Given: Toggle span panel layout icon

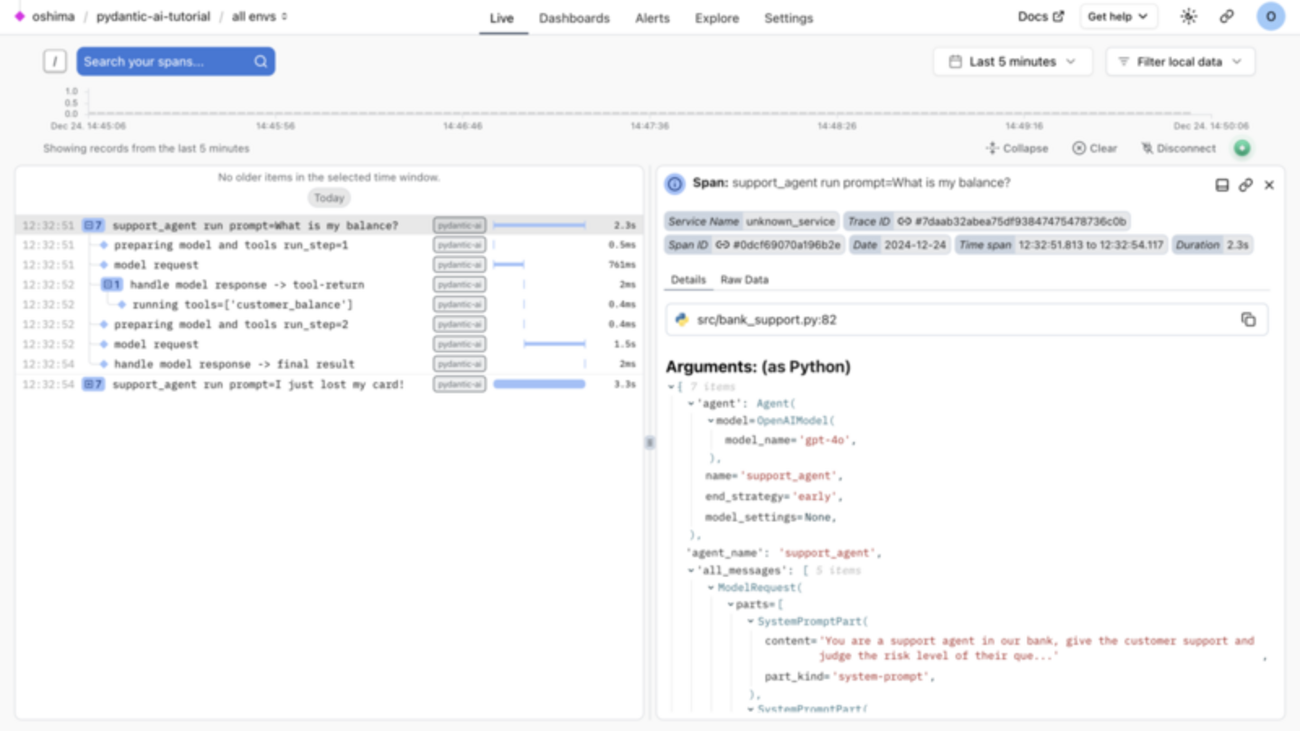Looking at the screenshot, I should (x=1222, y=185).
